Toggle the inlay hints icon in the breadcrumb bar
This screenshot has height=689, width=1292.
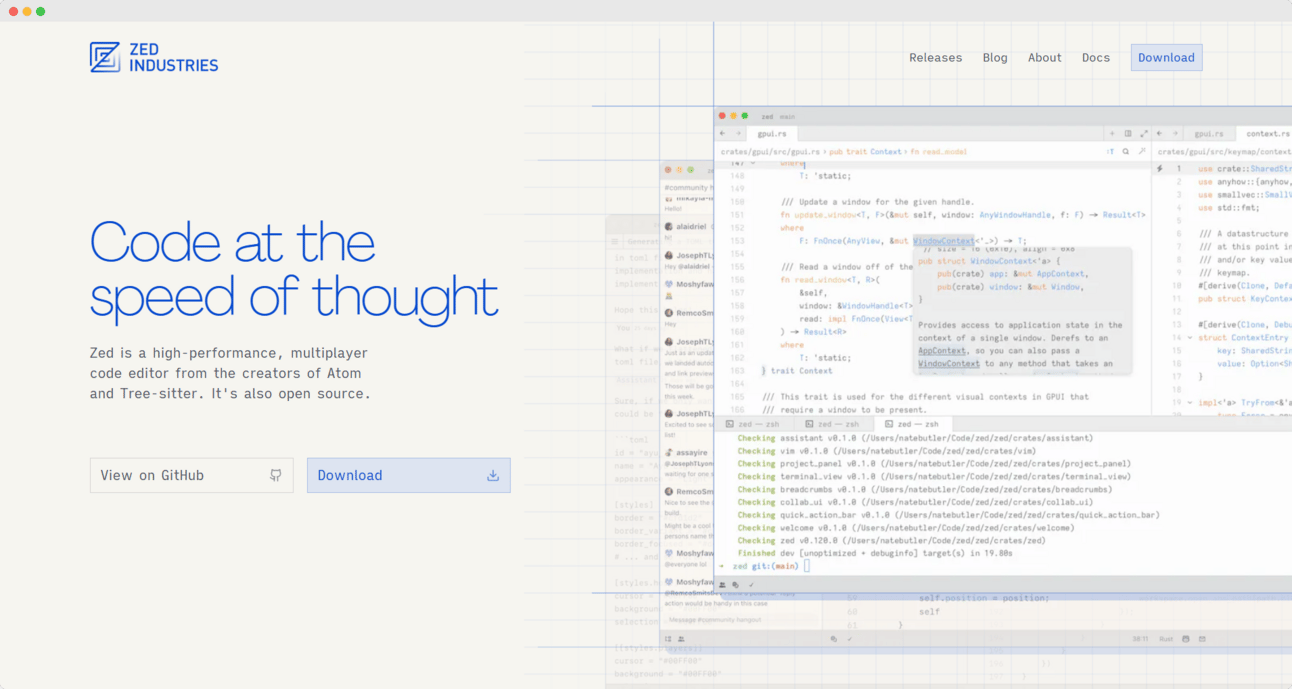pos(1110,152)
